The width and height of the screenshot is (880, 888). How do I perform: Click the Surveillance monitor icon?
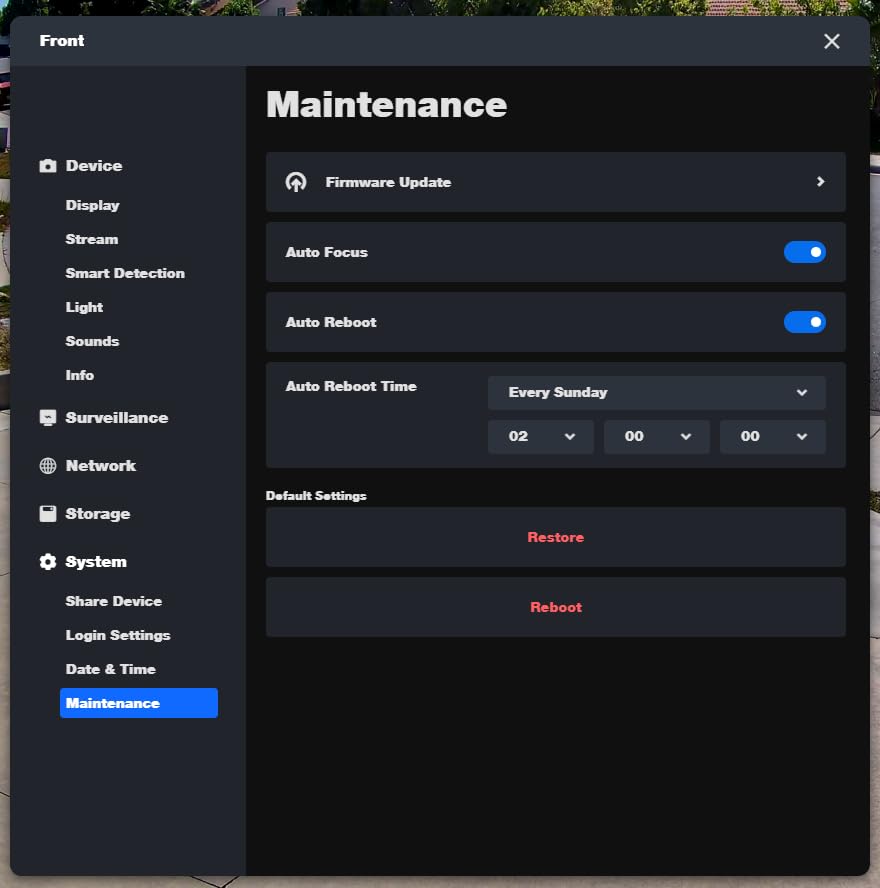point(48,418)
